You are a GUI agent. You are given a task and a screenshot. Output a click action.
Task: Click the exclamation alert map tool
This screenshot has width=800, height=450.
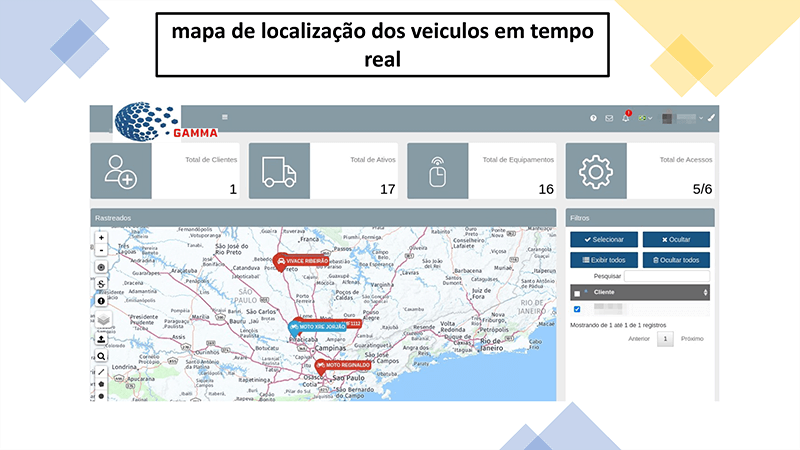pos(101,301)
